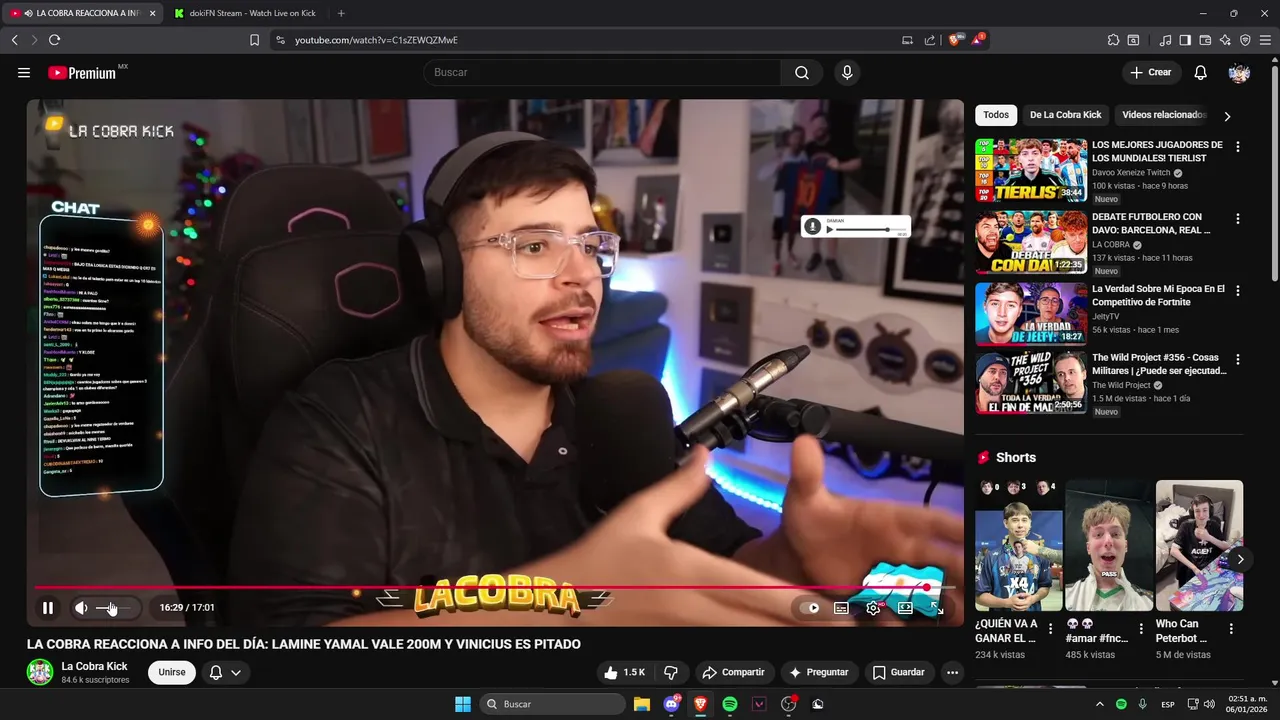This screenshot has width=1280, height=720.
Task: Select the Todos filter chip
Action: click(x=996, y=115)
